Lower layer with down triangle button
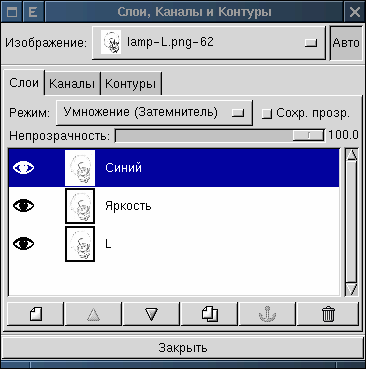The width and height of the screenshot is (366, 369). tap(151, 314)
